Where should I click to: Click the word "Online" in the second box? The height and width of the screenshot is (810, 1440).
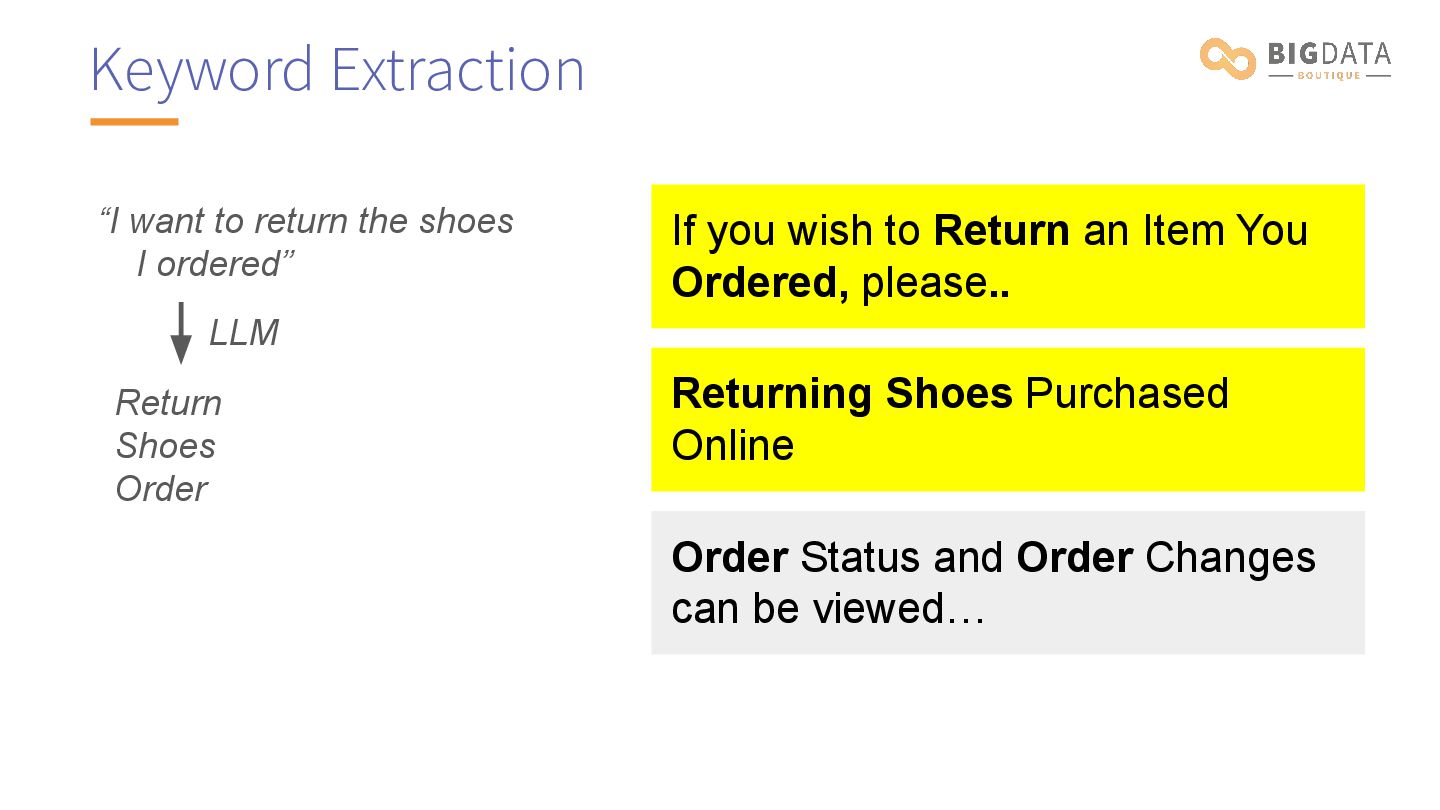pyautogui.click(x=732, y=445)
